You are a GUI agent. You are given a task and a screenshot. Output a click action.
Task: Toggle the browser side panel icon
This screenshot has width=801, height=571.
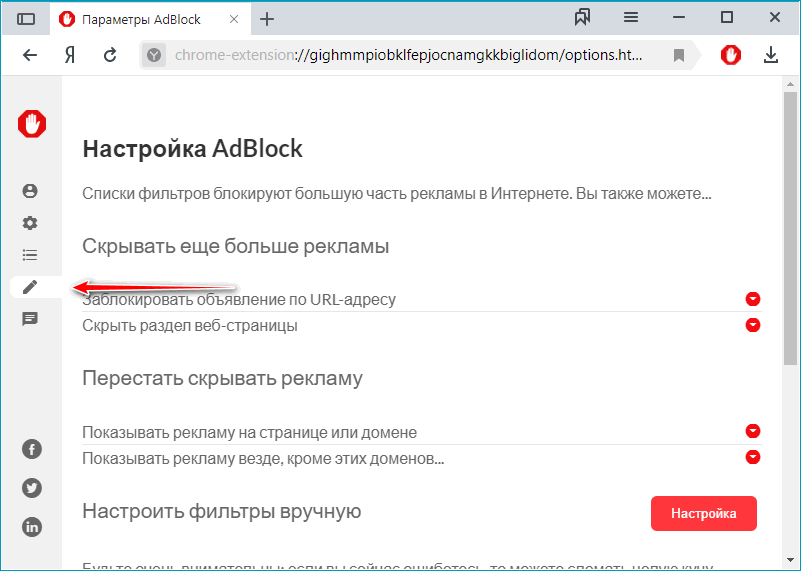(26, 19)
